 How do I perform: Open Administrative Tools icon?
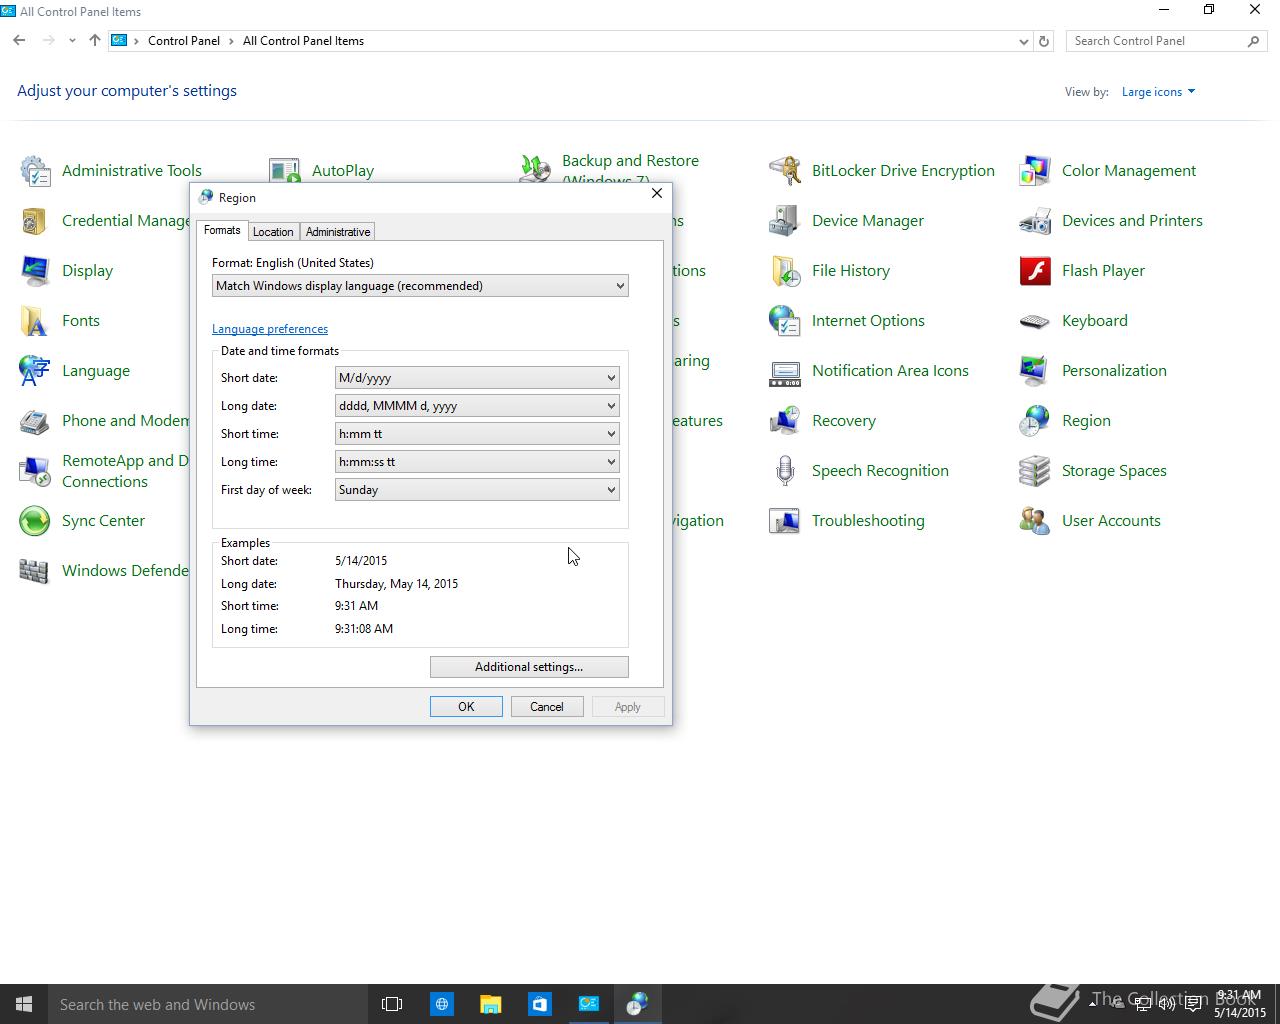[35, 171]
